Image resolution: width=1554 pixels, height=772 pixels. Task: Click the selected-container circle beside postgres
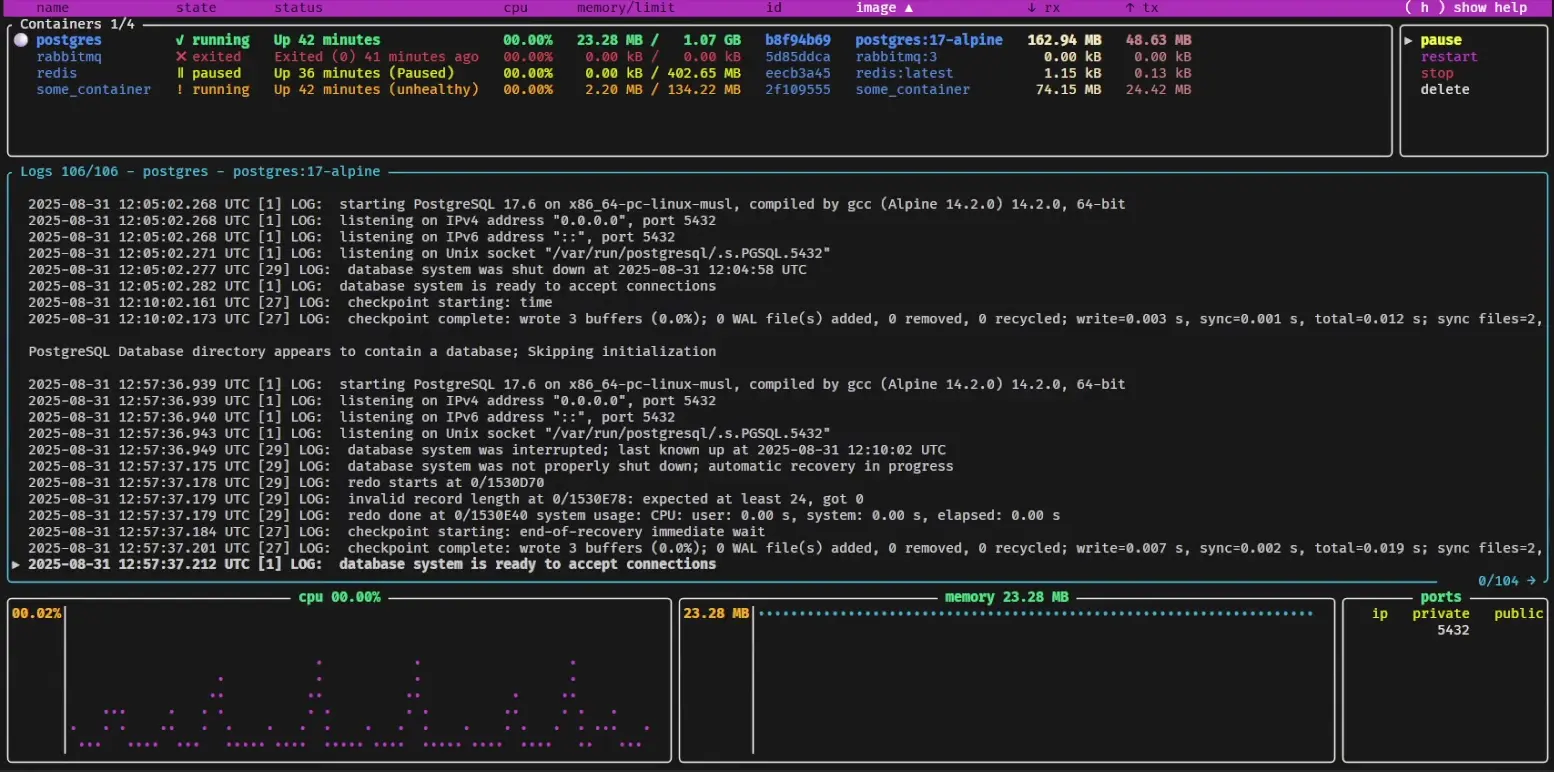pos(20,40)
